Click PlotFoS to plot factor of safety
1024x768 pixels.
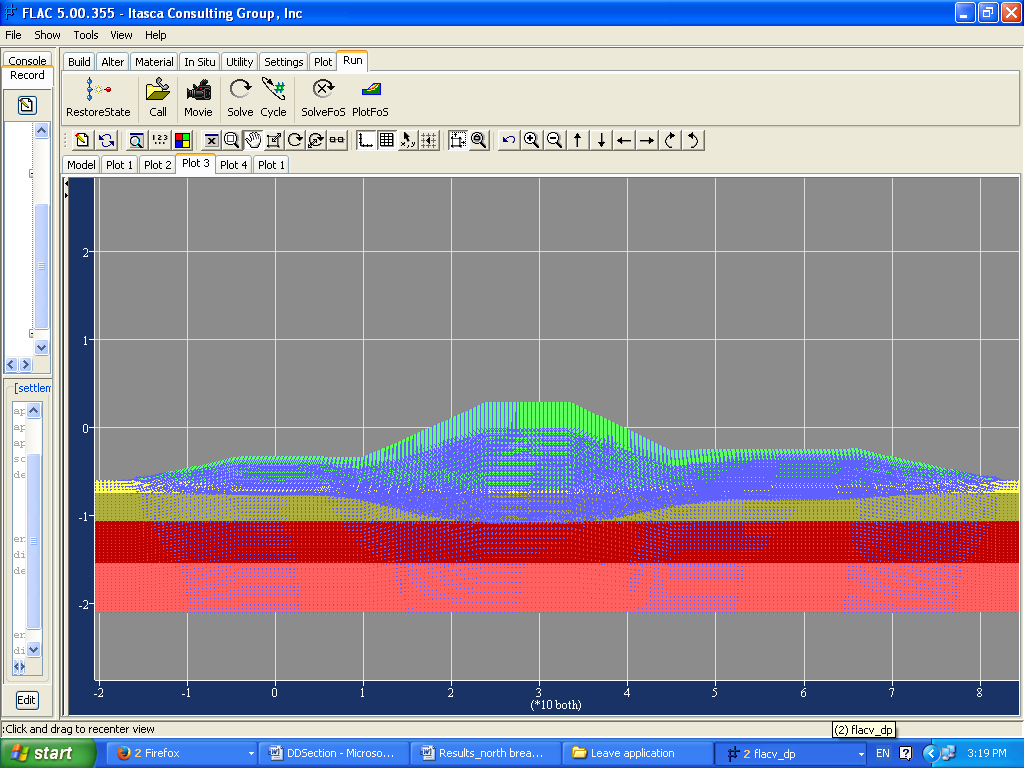pyautogui.click(x=370, y=97)
